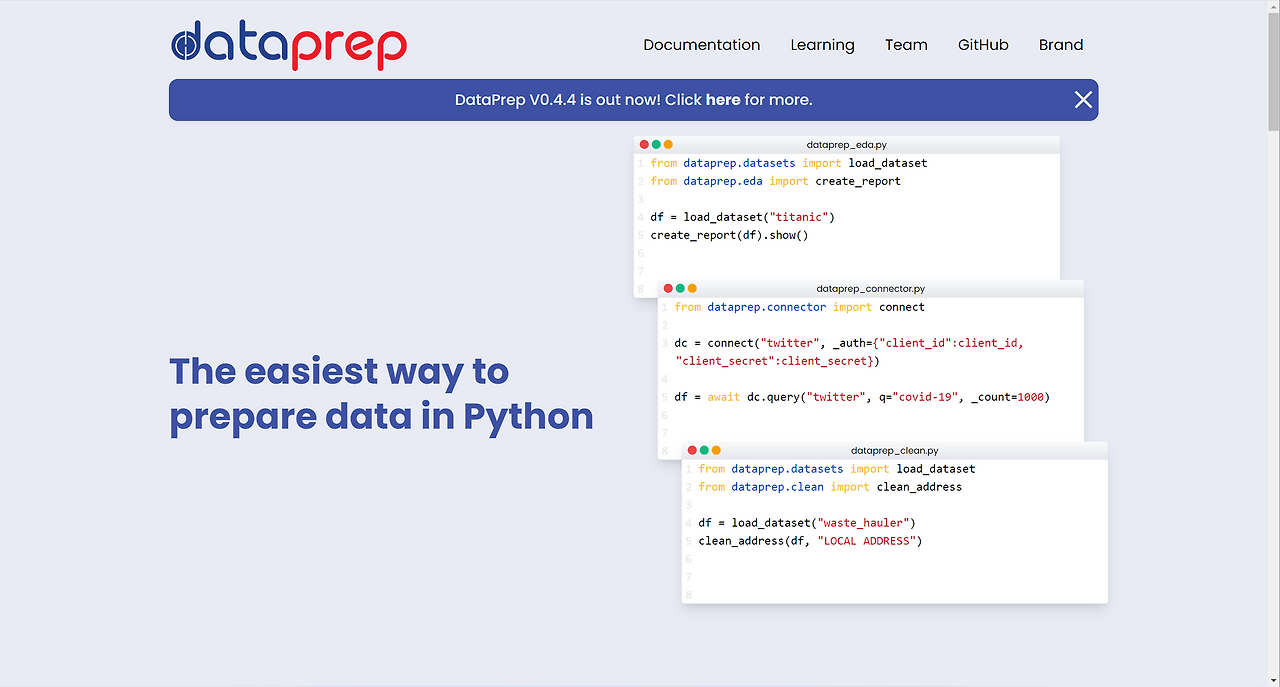
Task: Click orange dot on dataprep_clean.py window
Action: tap(716, 451)
